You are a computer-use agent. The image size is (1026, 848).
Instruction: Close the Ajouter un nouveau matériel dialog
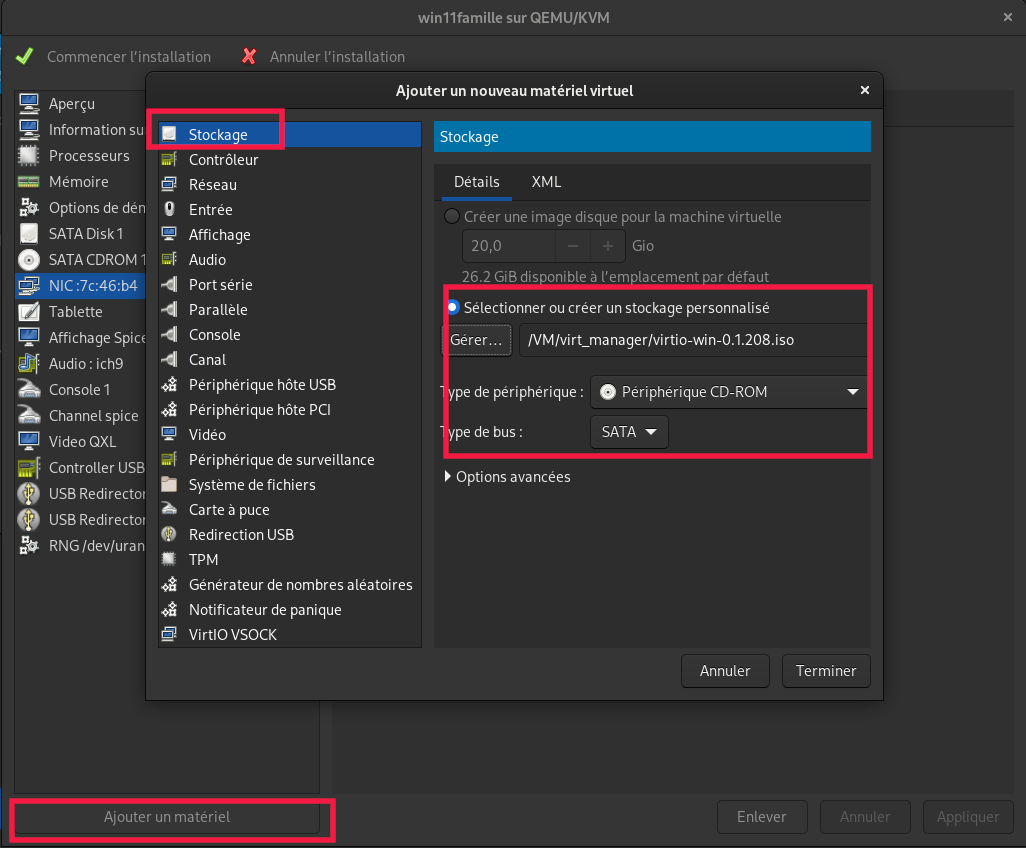(864, 90)
